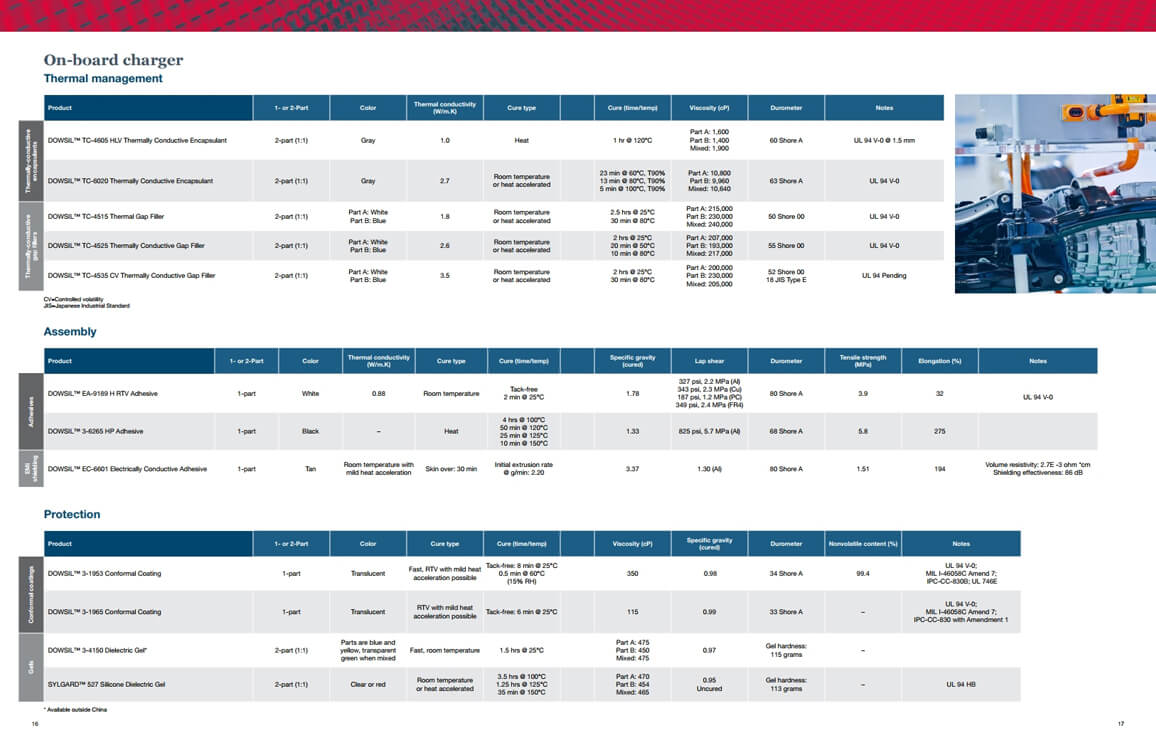
Task: Click the "Lap shear" column header
Action: pos(709,361)
